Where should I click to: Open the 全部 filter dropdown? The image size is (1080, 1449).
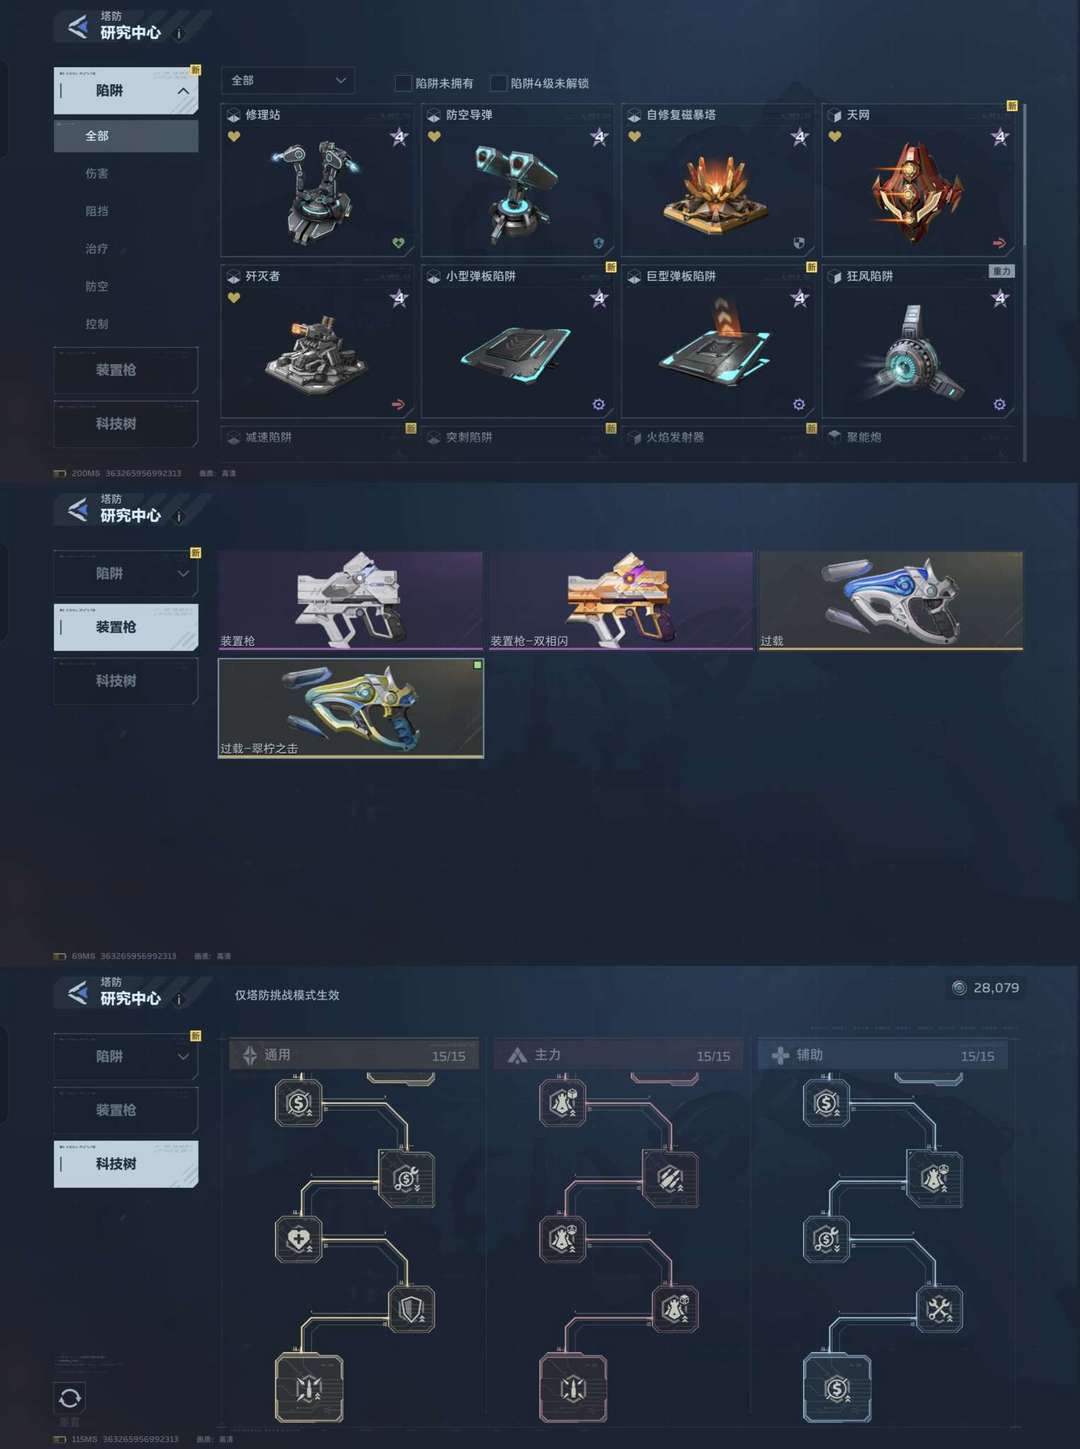coord(288,80)
